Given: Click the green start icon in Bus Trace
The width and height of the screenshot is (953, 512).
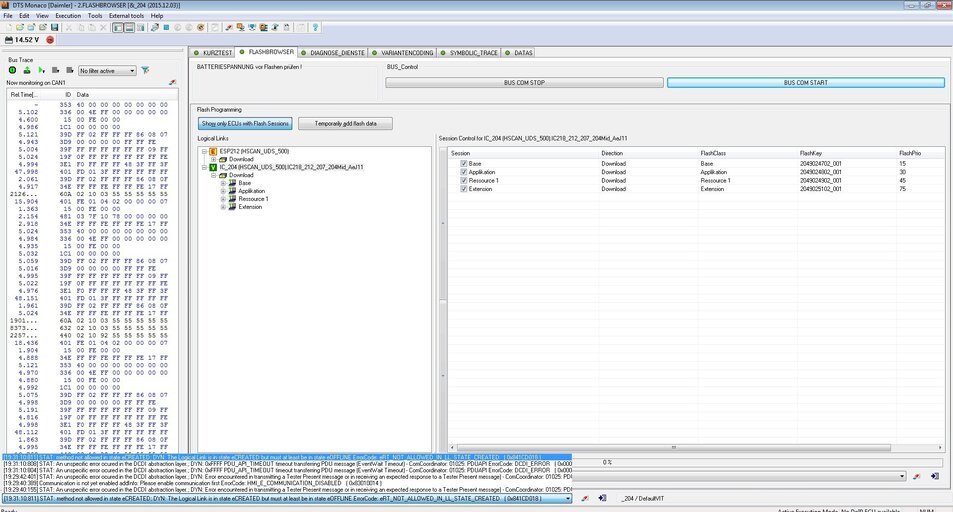Looking at the screenshot, I should point(12,71).
